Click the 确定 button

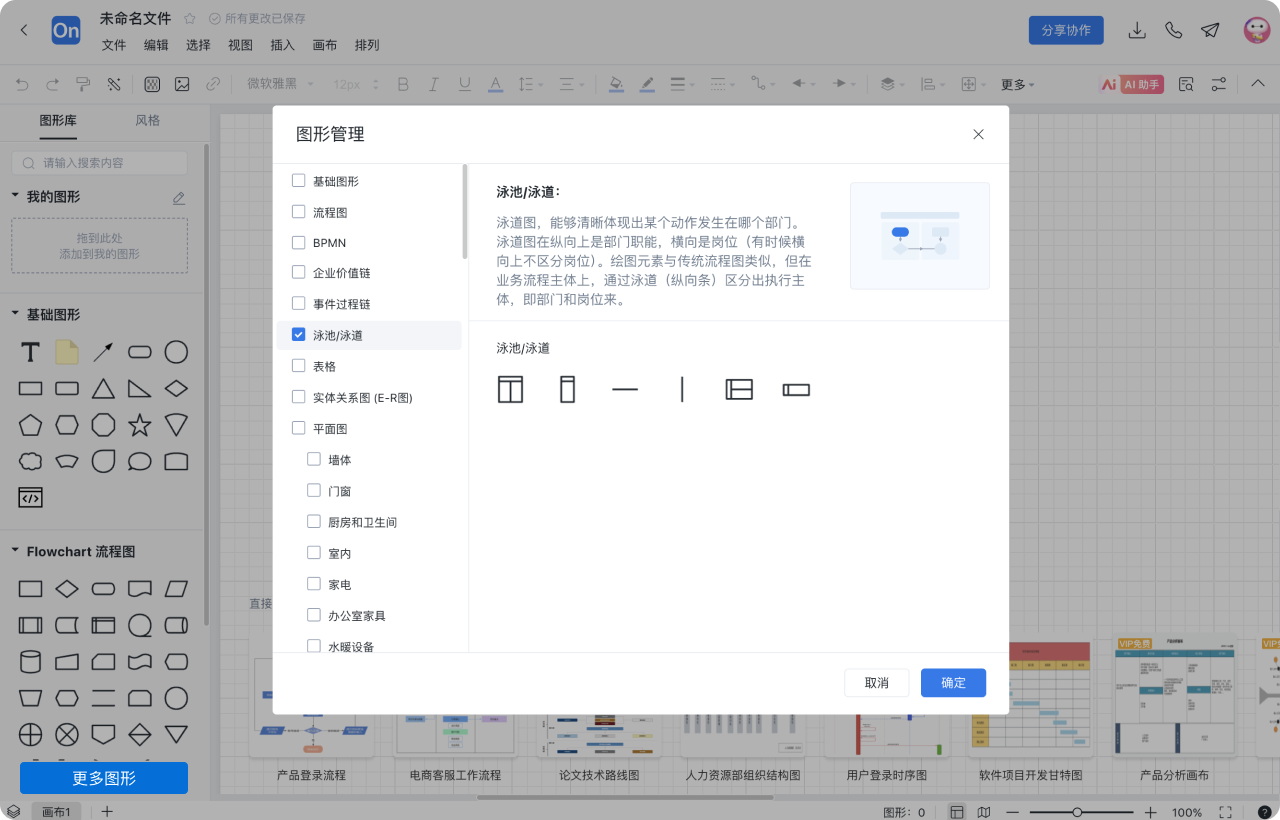(952, 683)
